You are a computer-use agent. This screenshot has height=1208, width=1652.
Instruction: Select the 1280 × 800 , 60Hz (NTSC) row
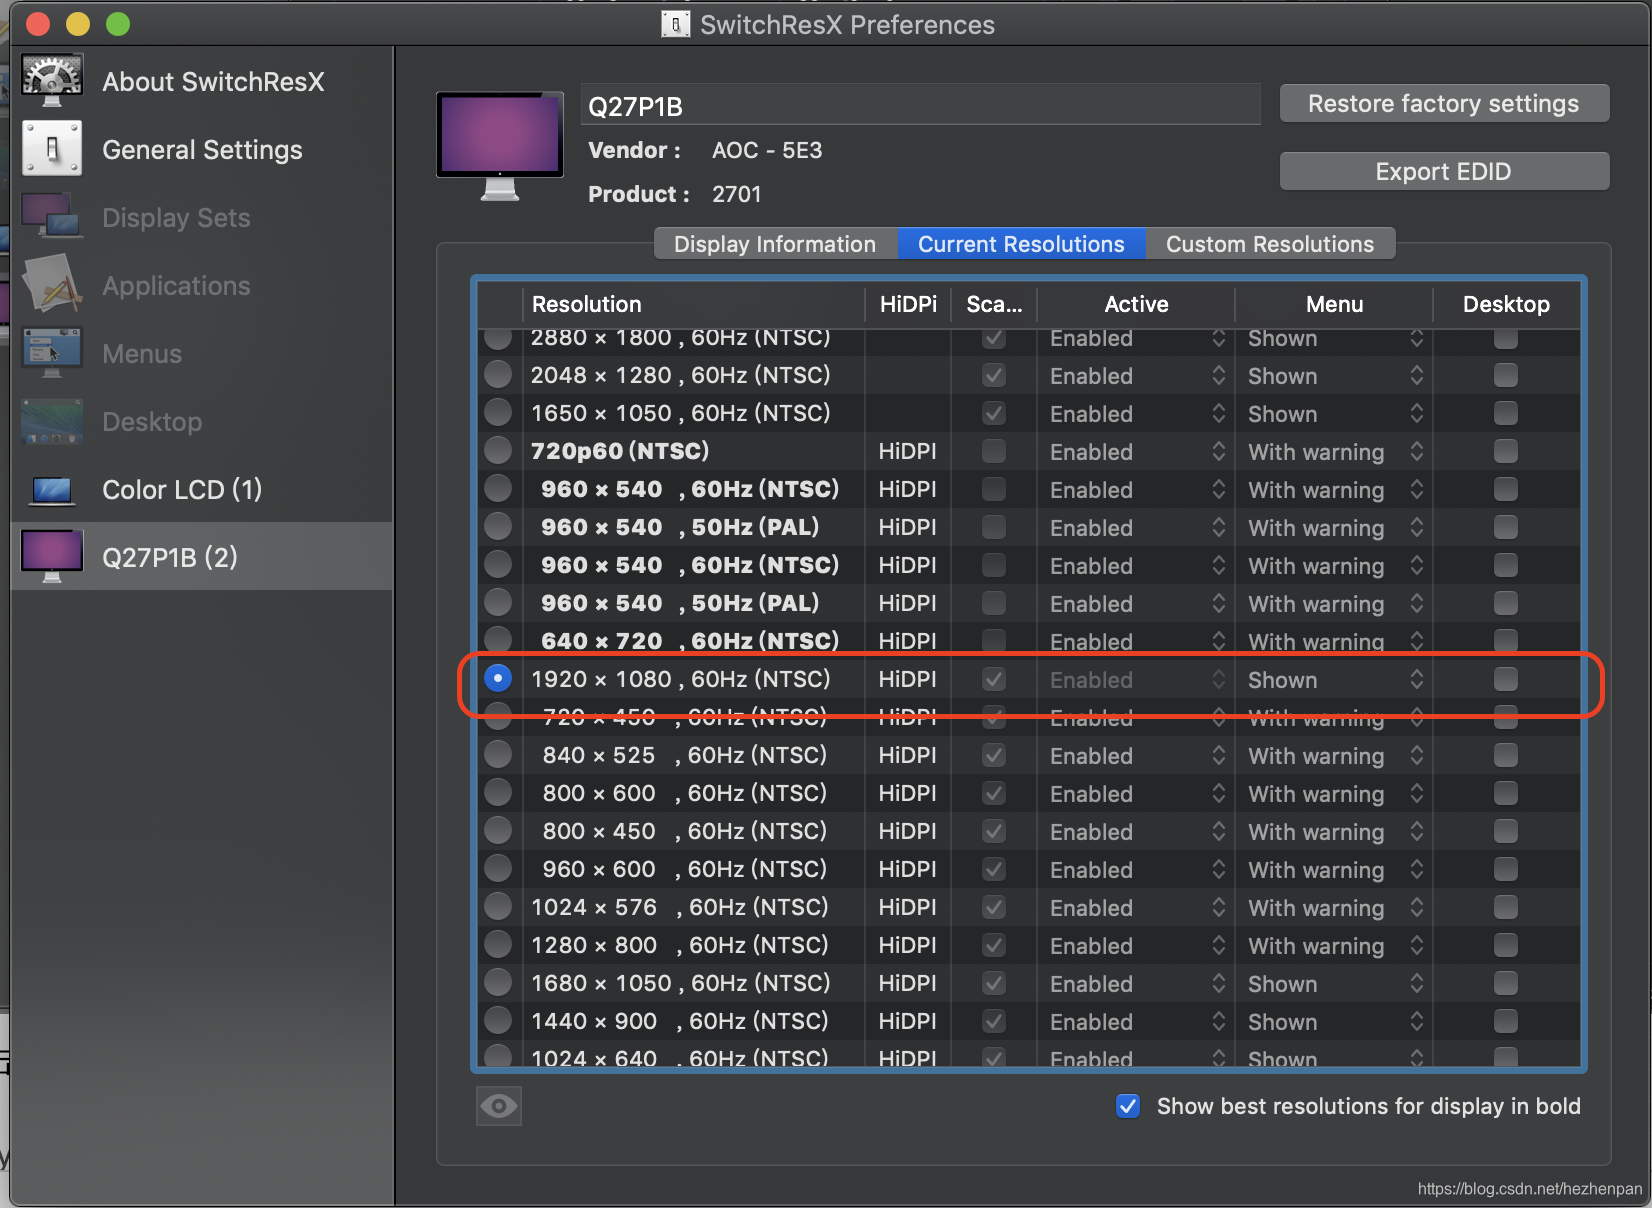(x=1029, y=945)
